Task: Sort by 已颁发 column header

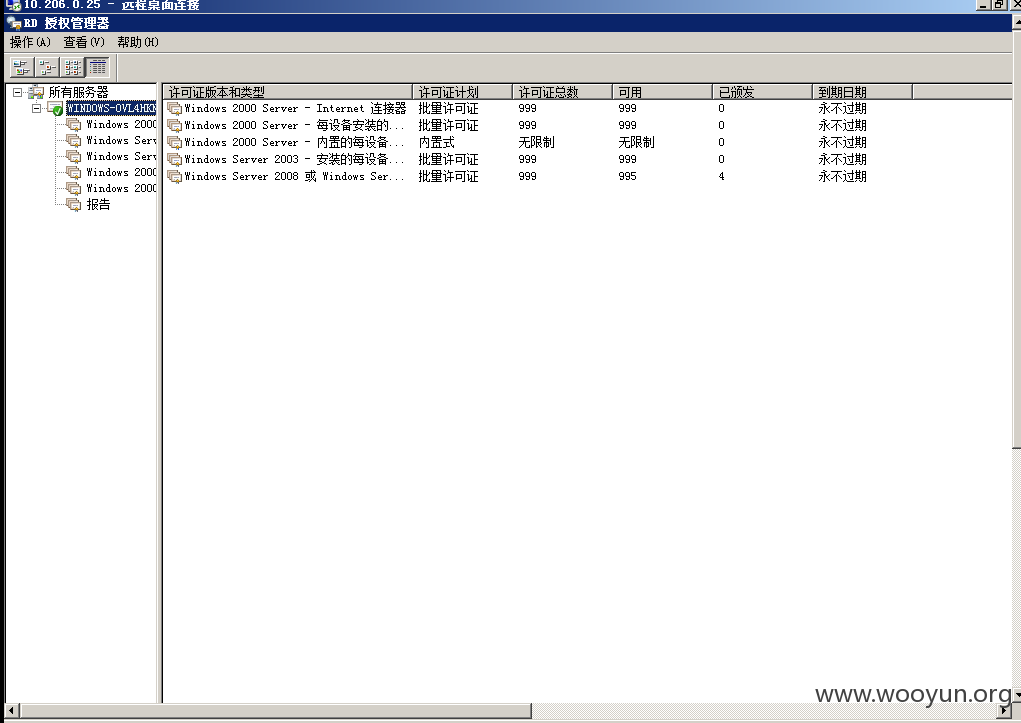Action: point(762,92)
